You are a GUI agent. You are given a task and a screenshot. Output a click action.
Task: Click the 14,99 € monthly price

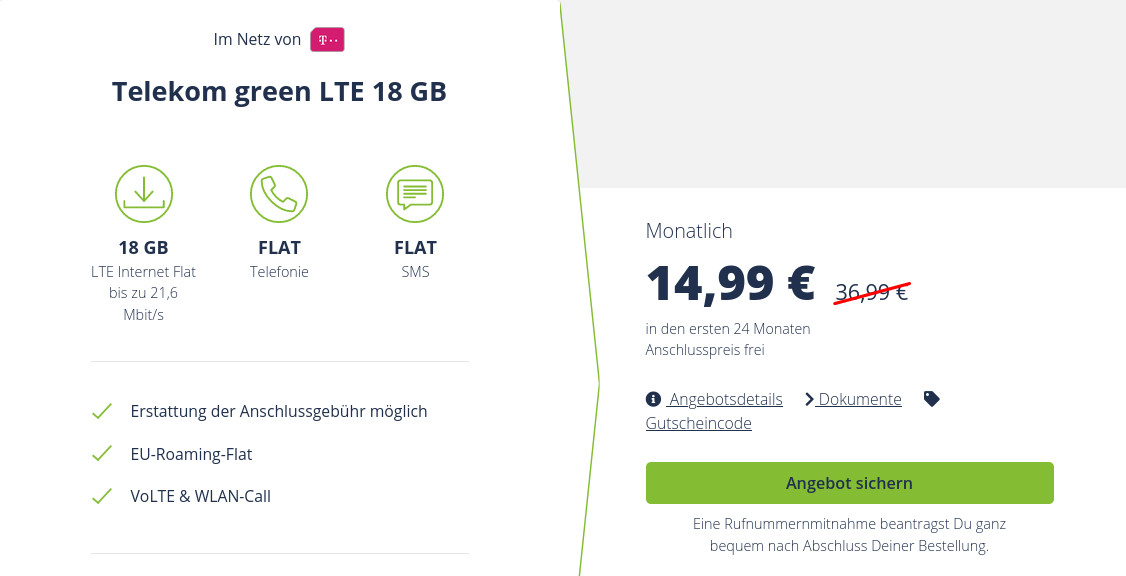tap(730, 284)
